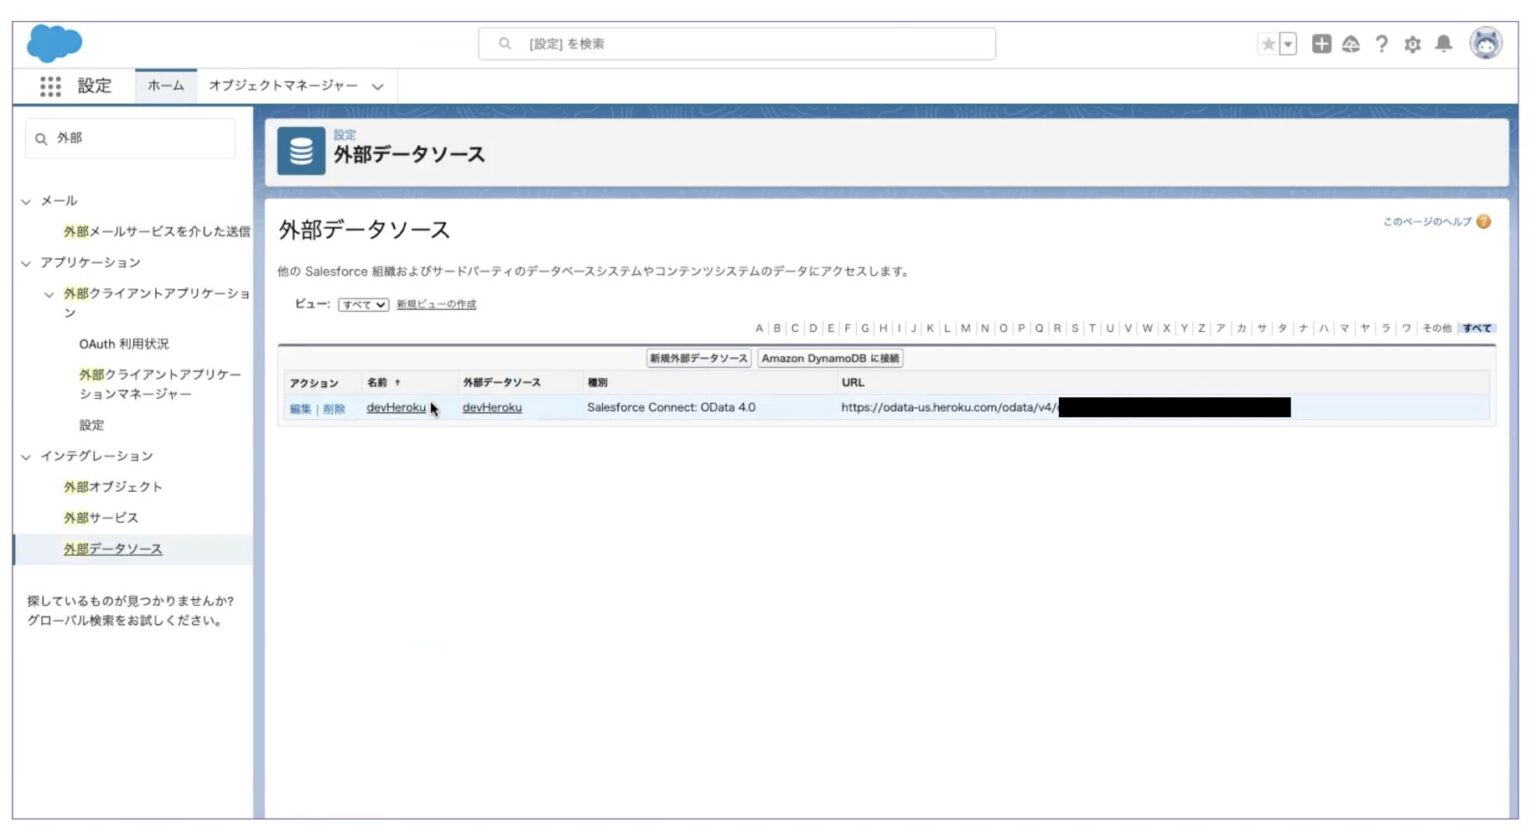
Task: Check notifications via the bell icon
Action: 1443,44
